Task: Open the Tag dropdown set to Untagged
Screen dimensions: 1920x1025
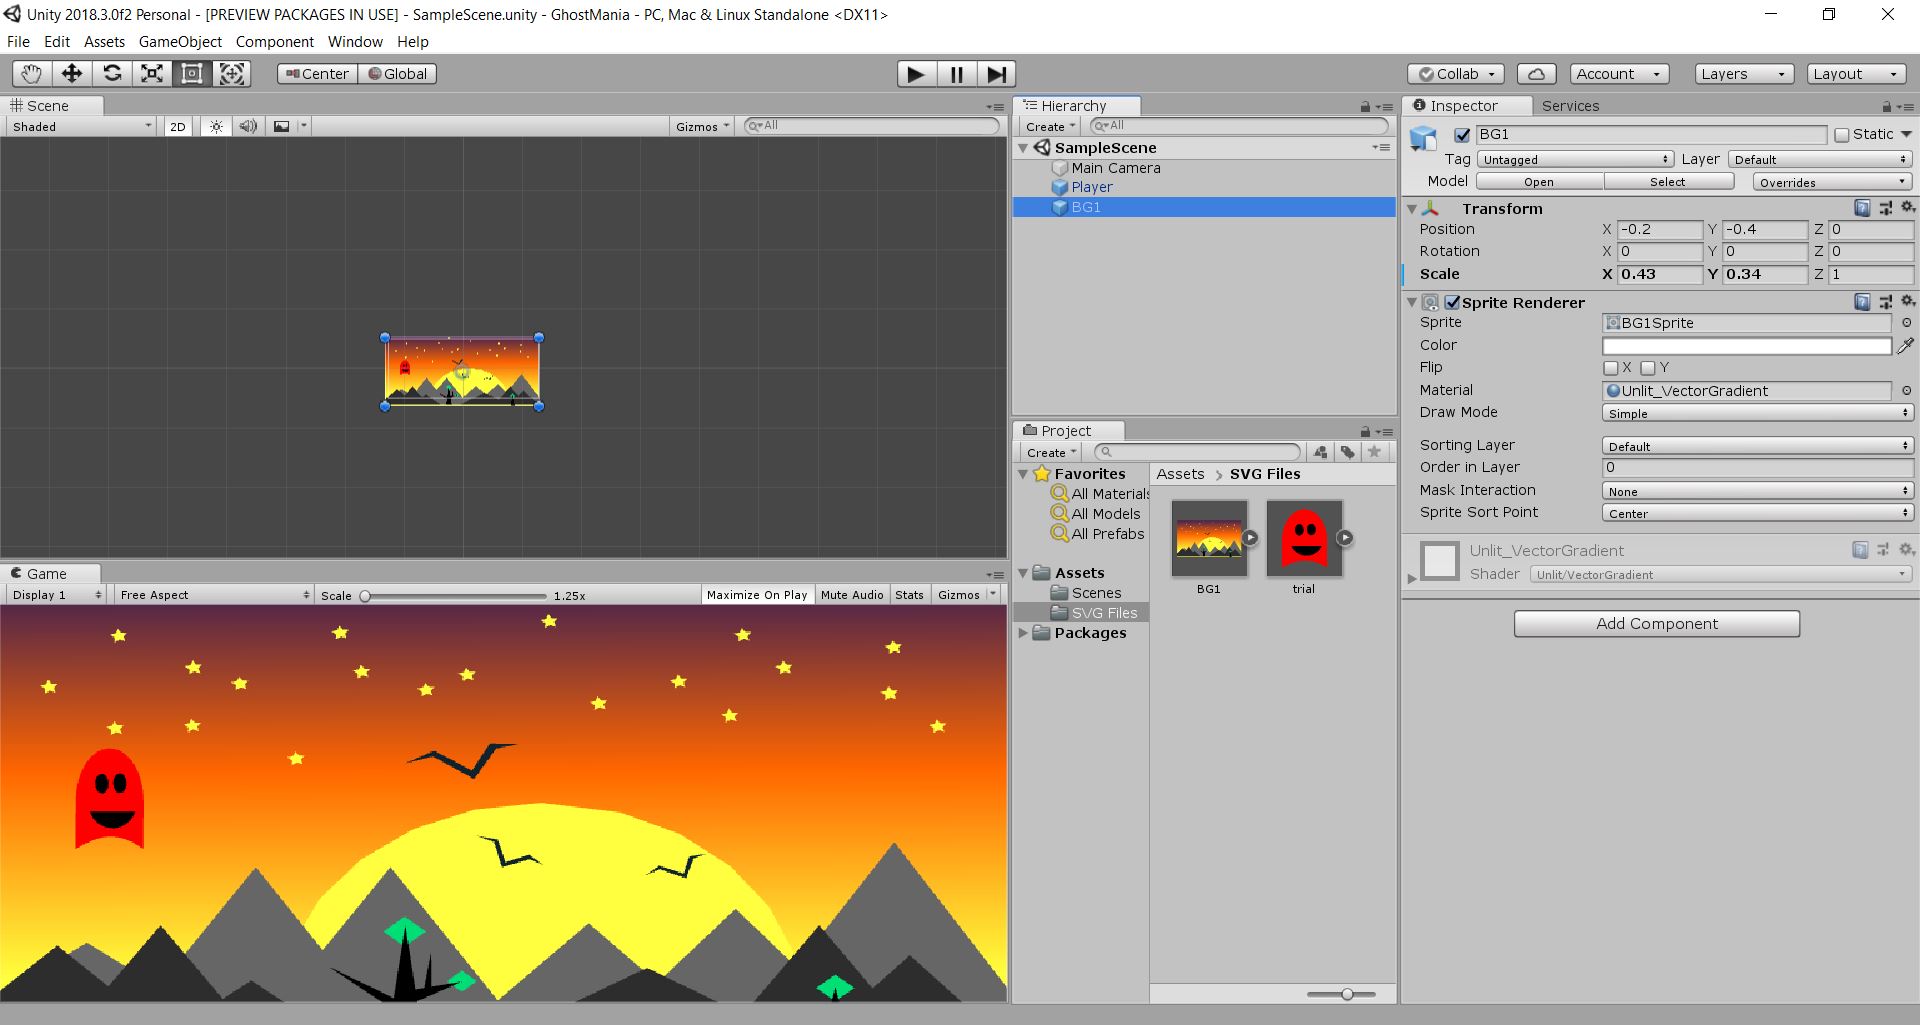Action: point(1574,159)
